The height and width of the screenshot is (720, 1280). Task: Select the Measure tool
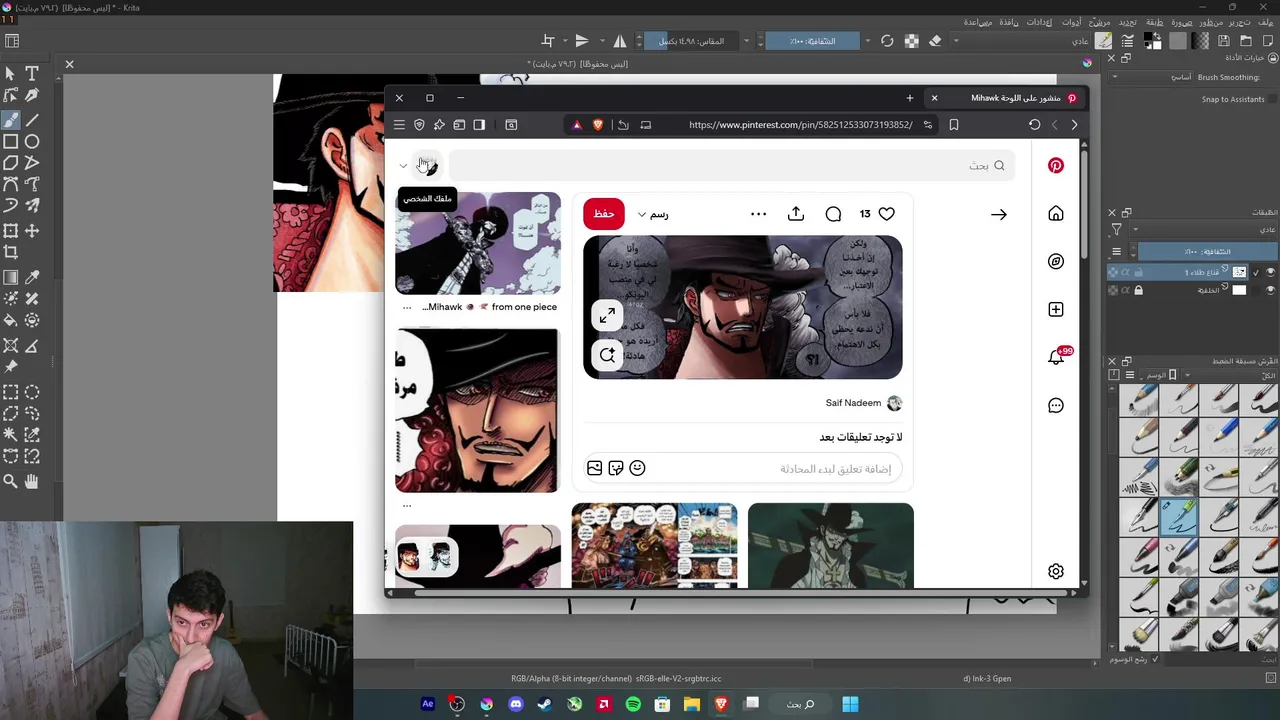(x=32, y=345)
